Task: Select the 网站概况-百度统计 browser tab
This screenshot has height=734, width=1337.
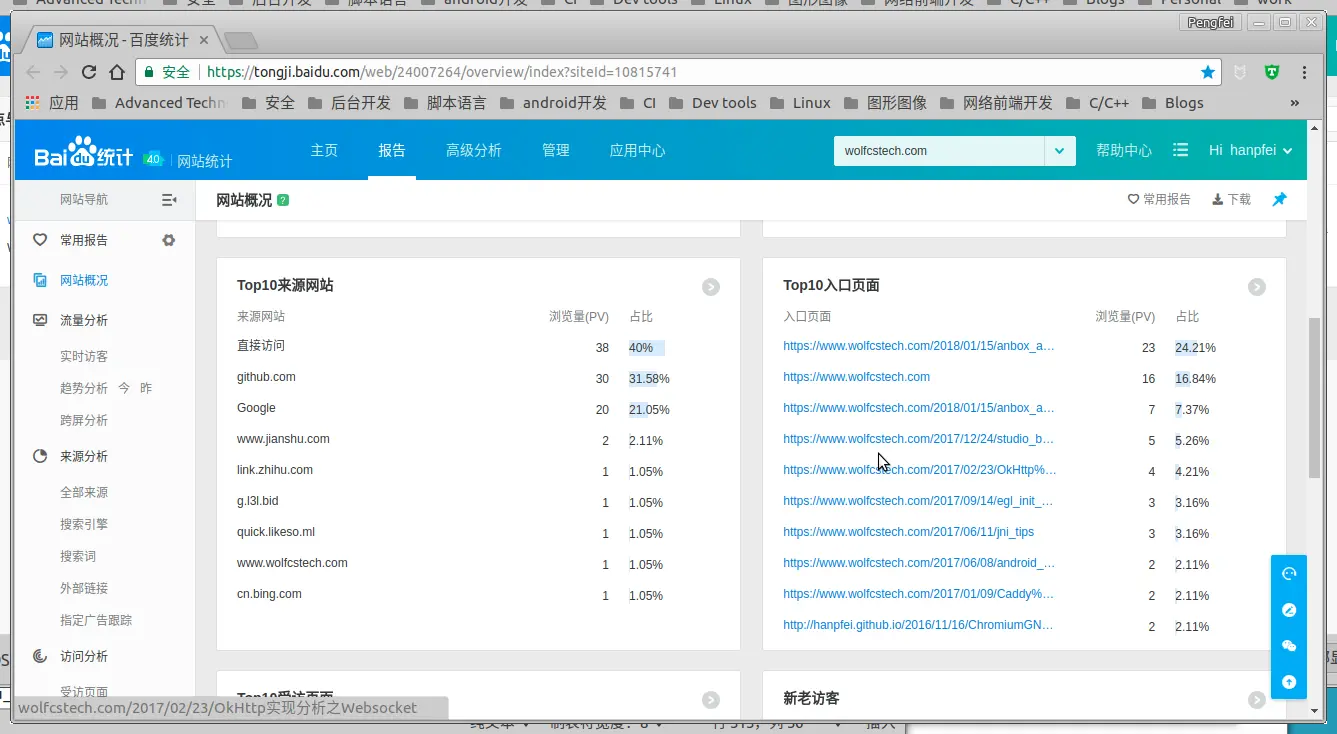Action: coord(125,41)
